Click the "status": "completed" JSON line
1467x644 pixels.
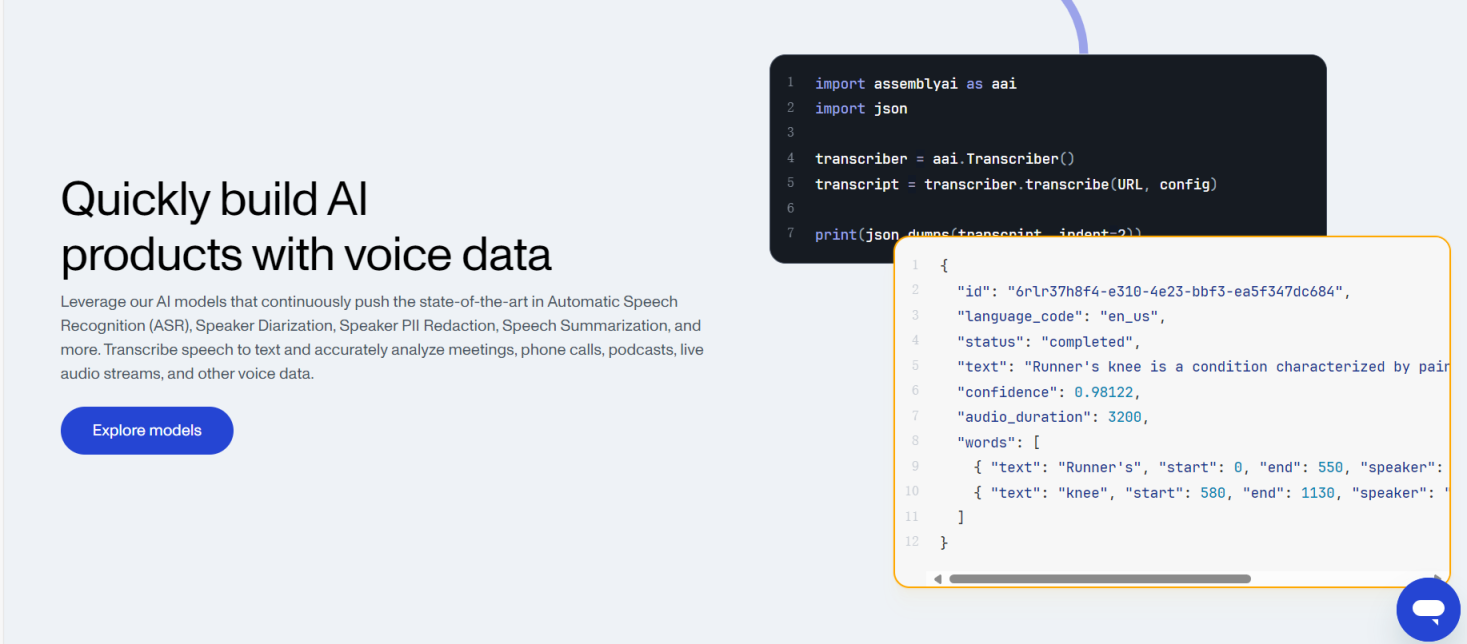tap(1048, 342)
